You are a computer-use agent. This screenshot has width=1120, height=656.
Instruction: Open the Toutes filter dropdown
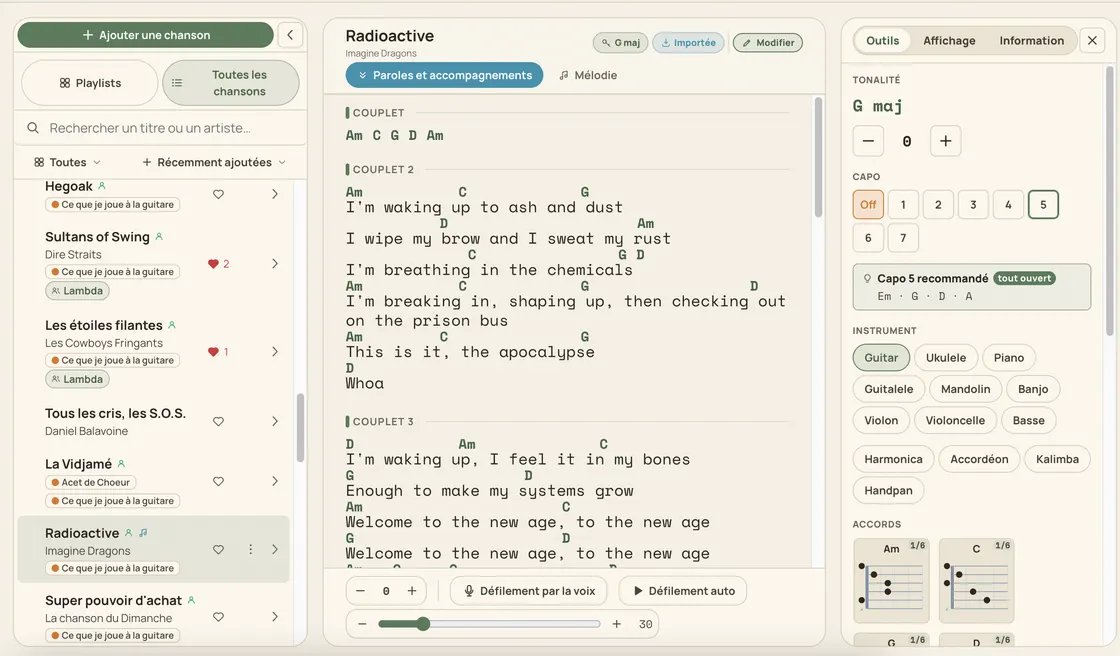[68, 162]
